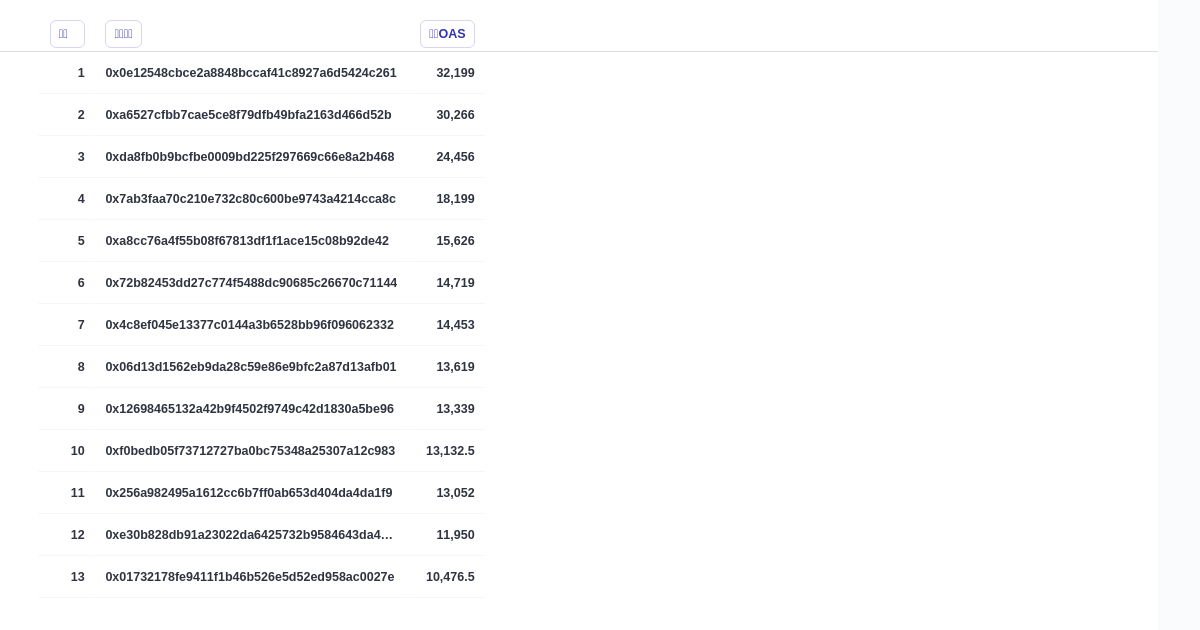Click address starting with 0x12698465132a
Screen dimensions: 1200x630
tap(249, 409)
